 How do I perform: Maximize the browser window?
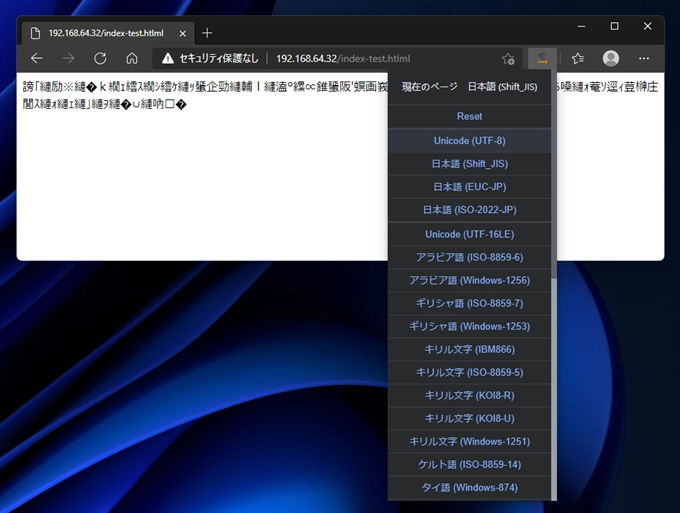click(x=615, y=26)
